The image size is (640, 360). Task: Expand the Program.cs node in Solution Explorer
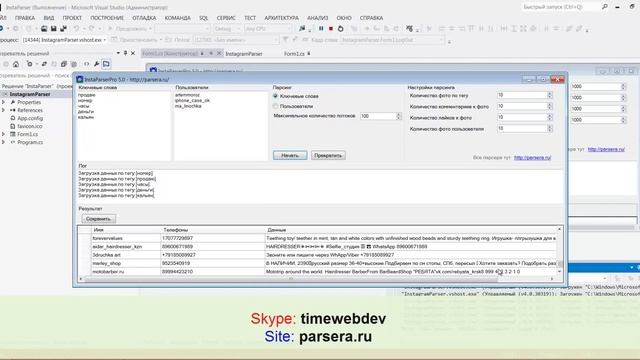4,142
